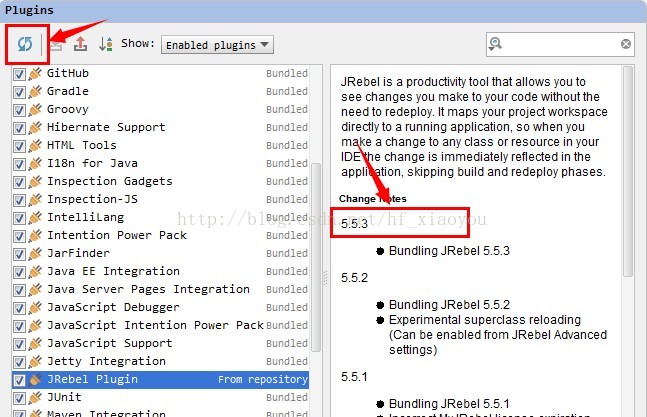Screen dimensions: 647x417
Task: Select the Hibernate Support plugin row
Action: point(161,128)
